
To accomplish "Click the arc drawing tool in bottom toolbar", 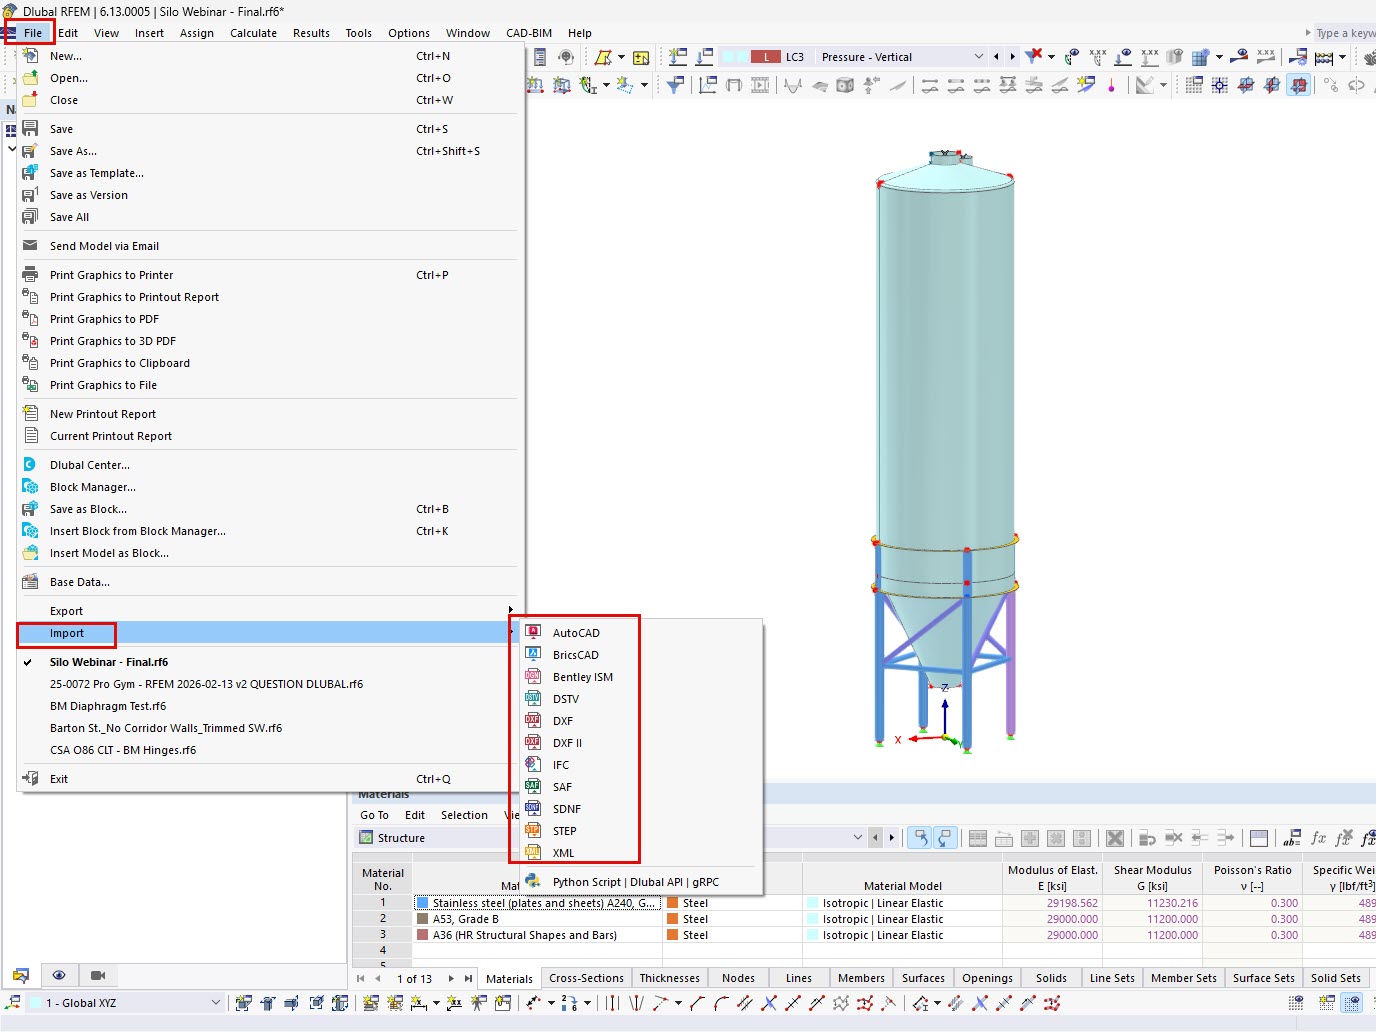I will coord(721,1003).
